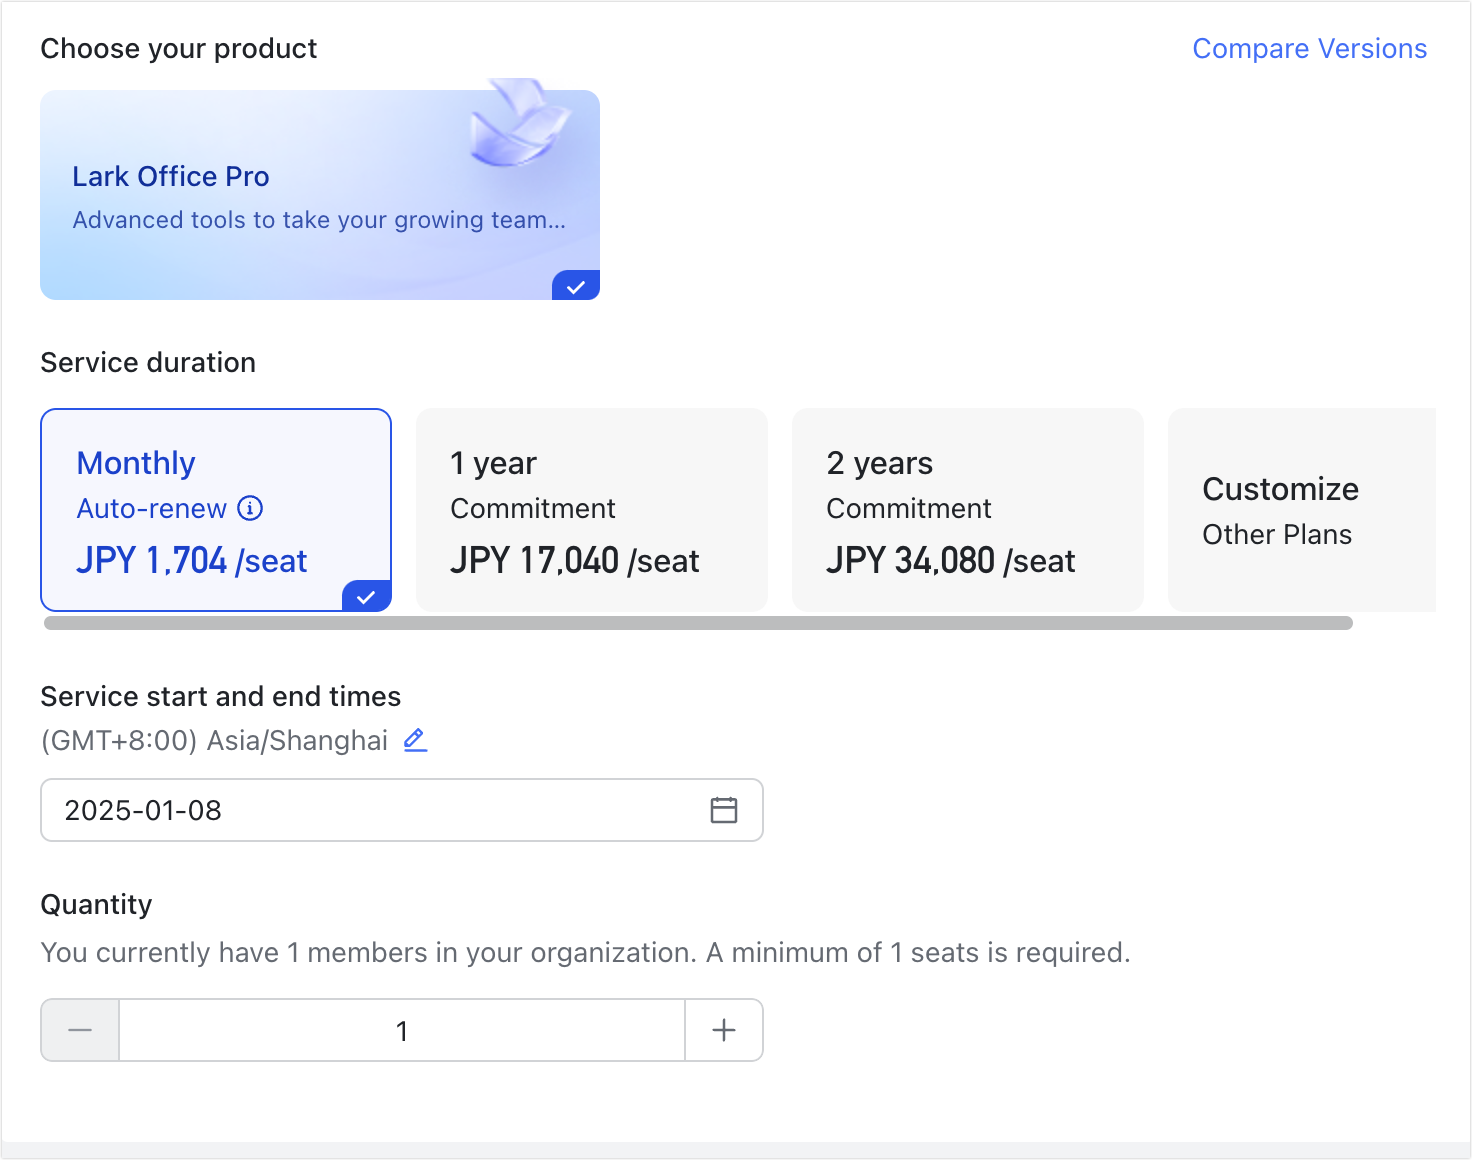
Task: Edit the service timezone via pencil icon
Action: (414, 740)
